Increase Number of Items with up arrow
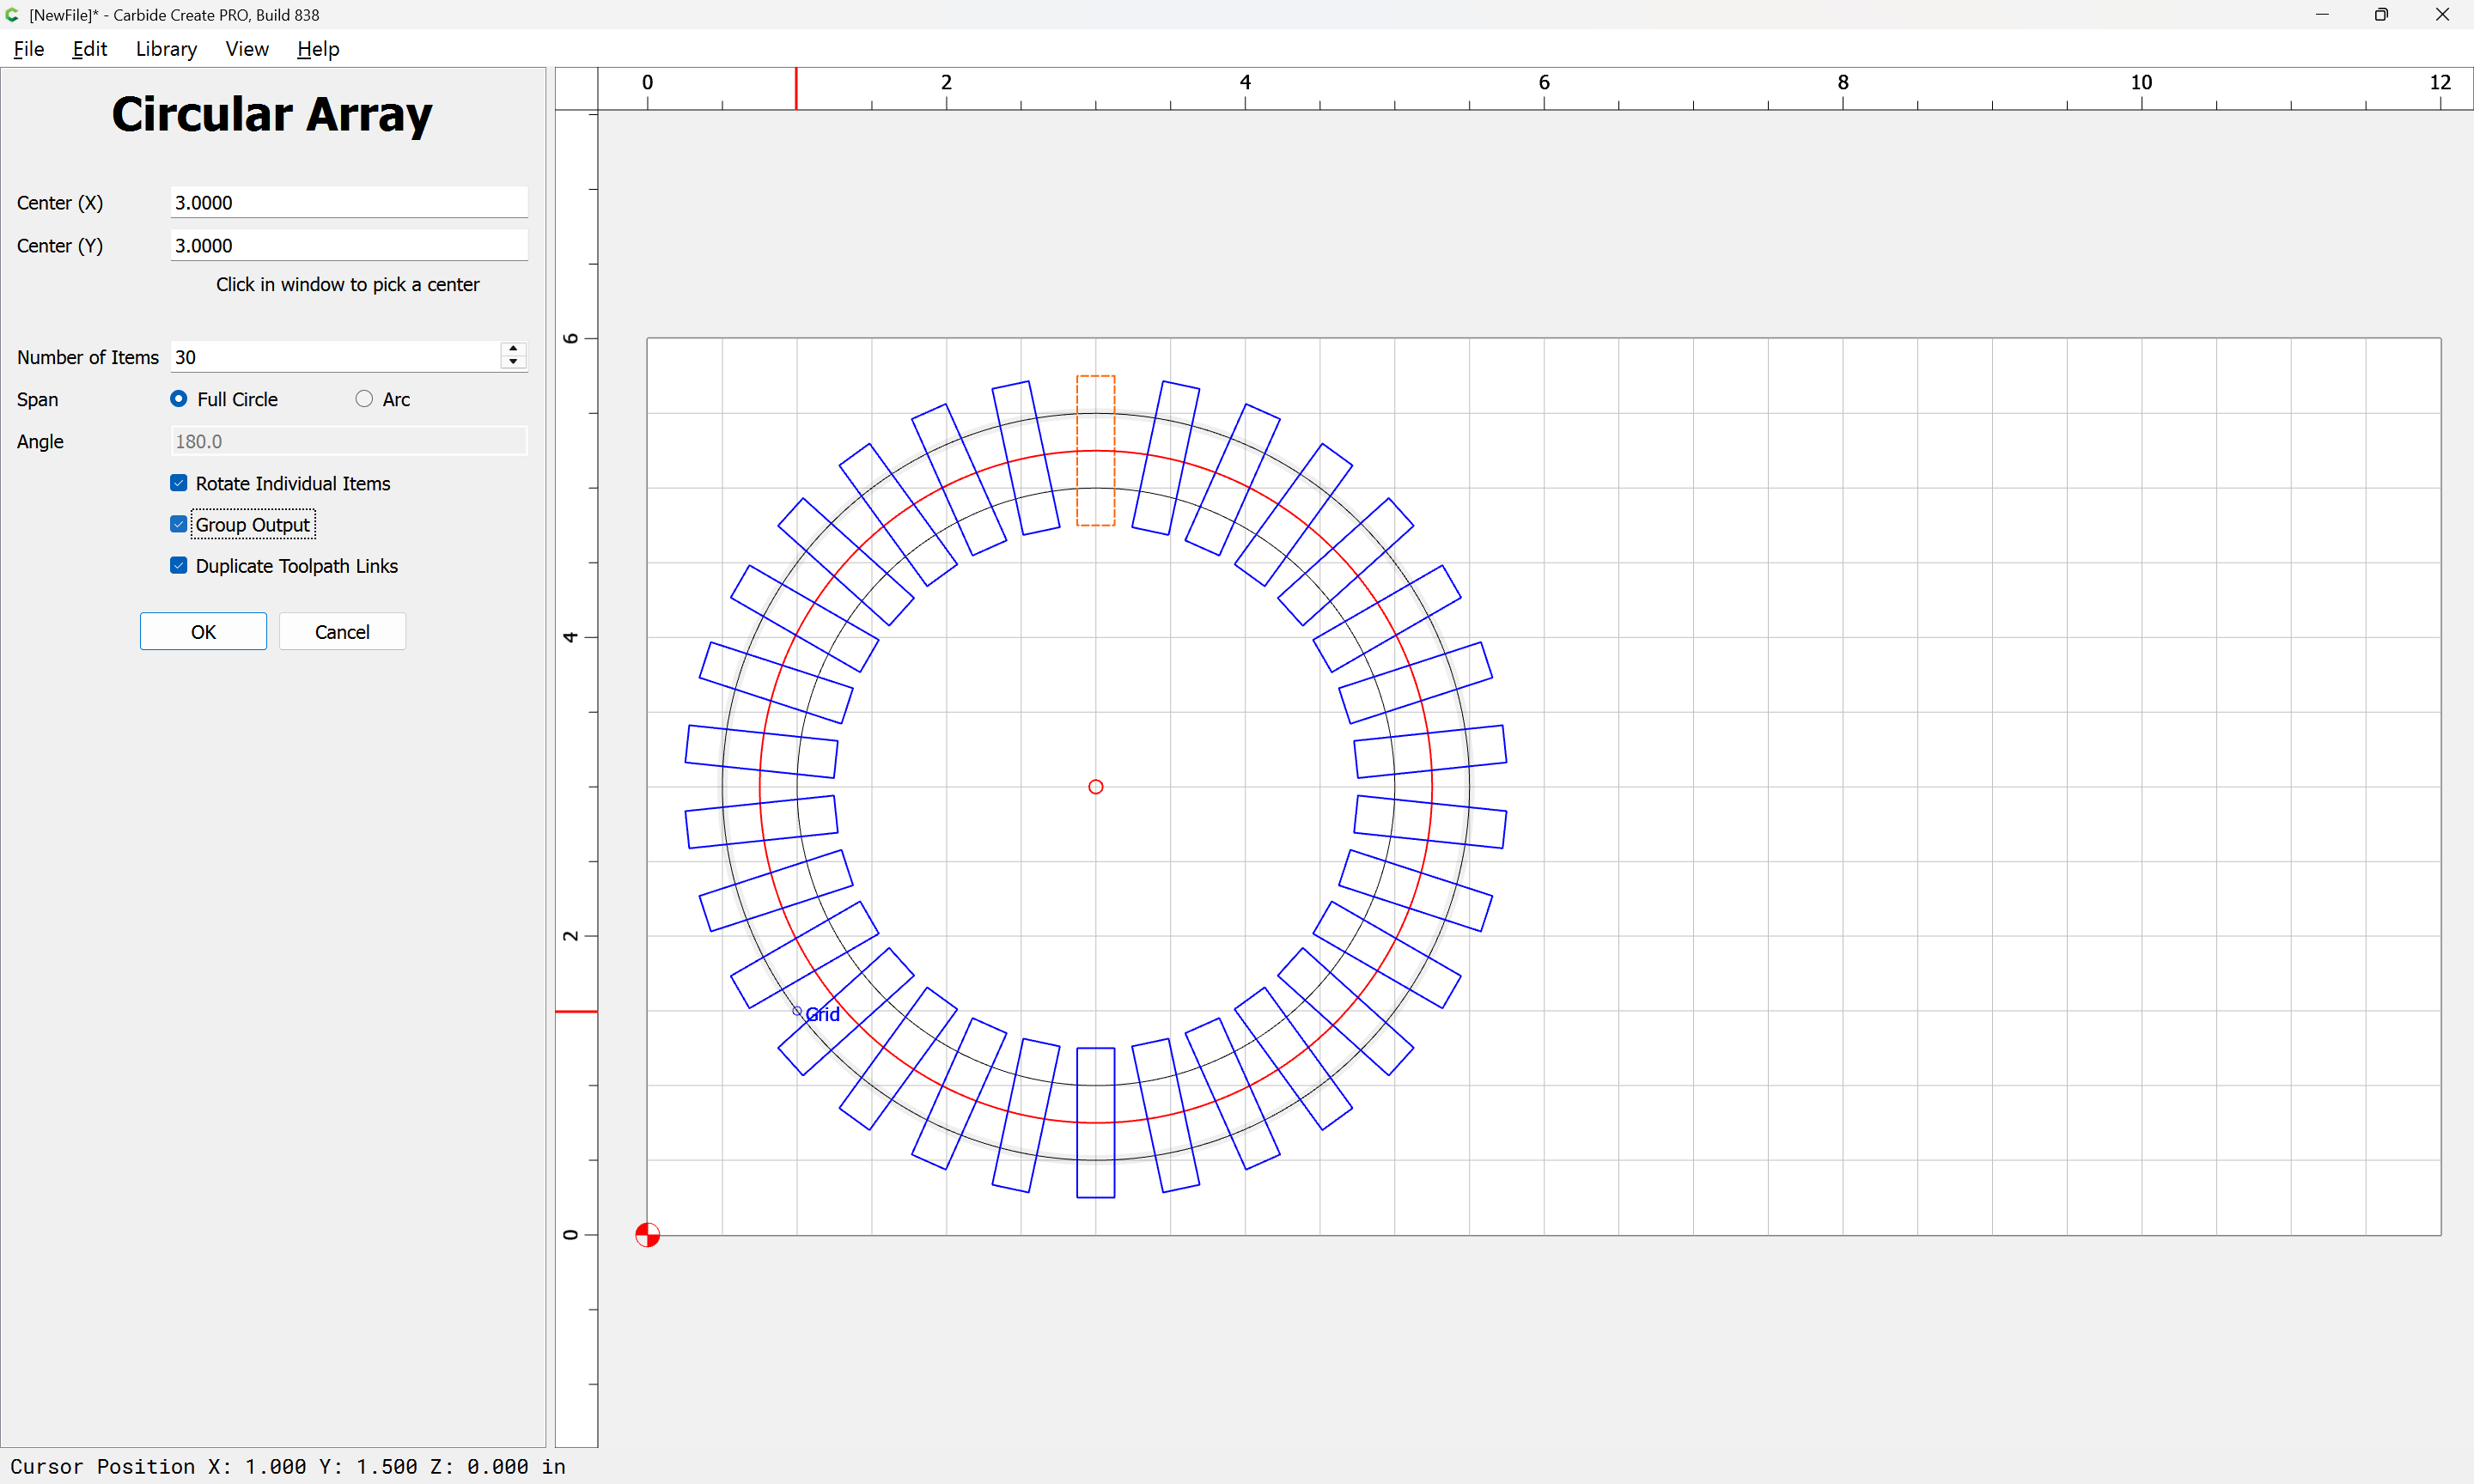Image resolution: width=2474 pixels, height=1484 pixels. [513, 349]
